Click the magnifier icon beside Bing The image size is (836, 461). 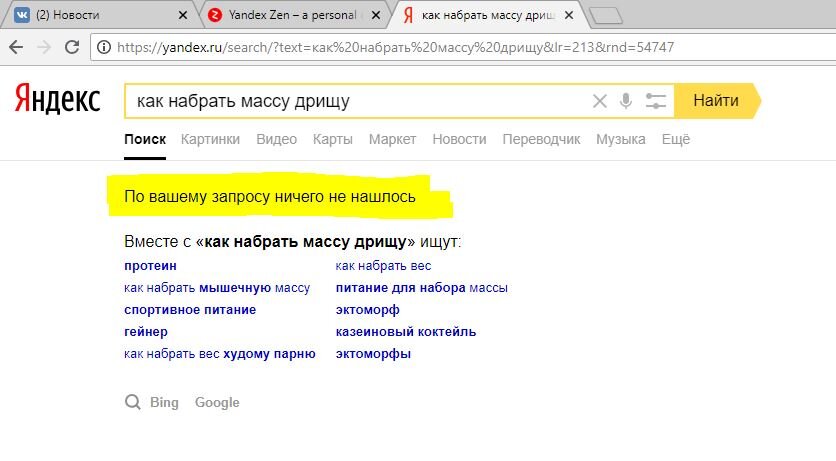(132, 402)
